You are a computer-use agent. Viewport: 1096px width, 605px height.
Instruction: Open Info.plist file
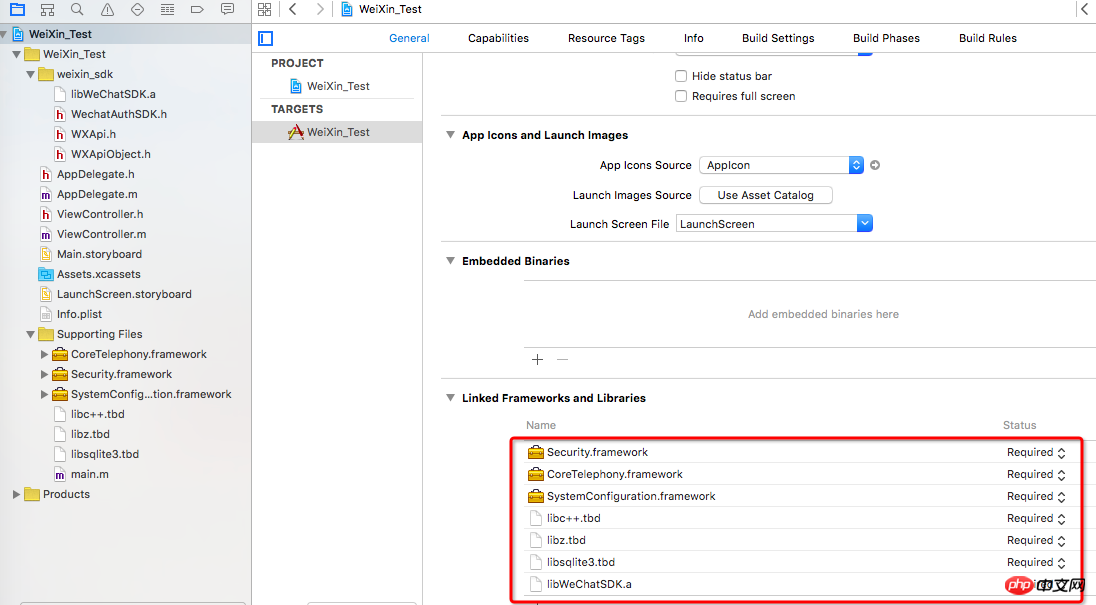point(79,314)
